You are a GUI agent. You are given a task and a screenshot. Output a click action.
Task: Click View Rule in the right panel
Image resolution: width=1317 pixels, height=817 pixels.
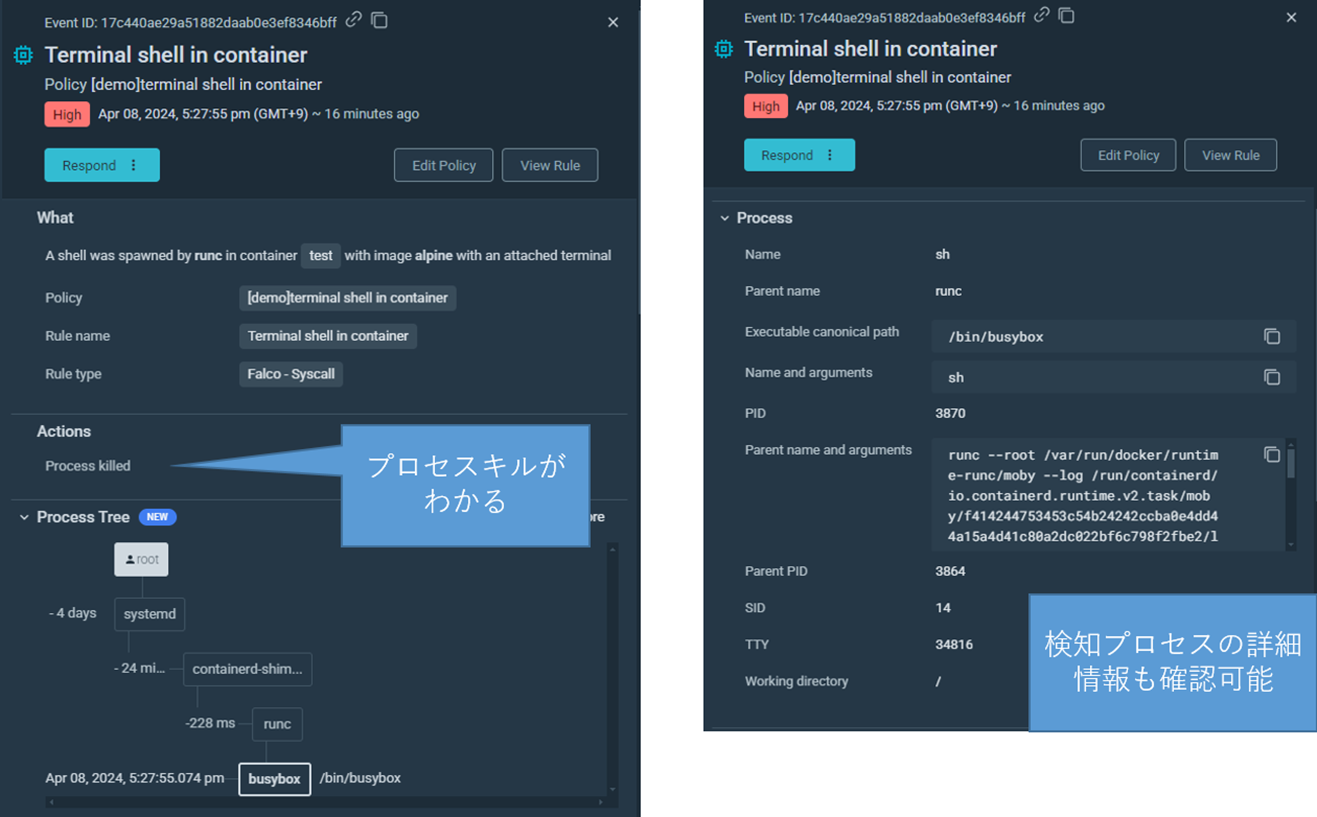[x=1230, y=154]
